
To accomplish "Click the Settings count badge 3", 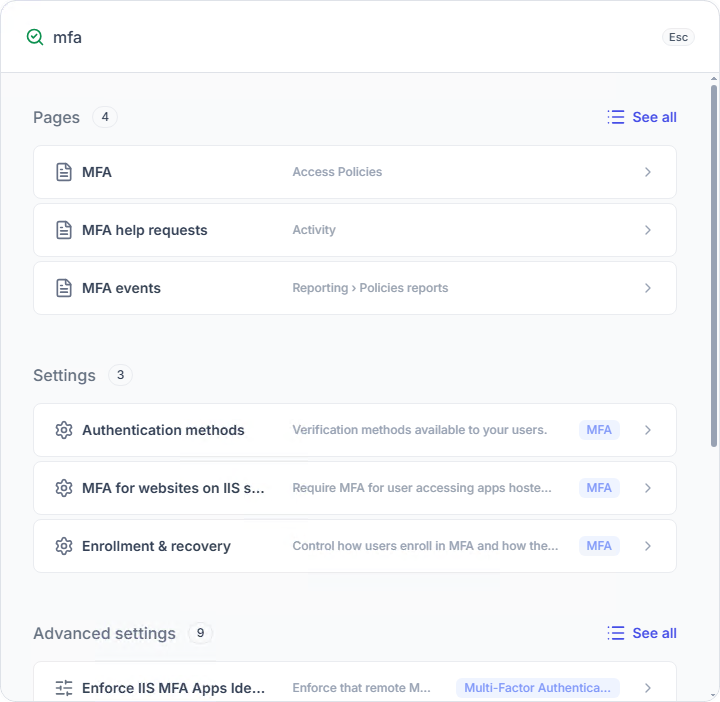I will tap(120, 375).
